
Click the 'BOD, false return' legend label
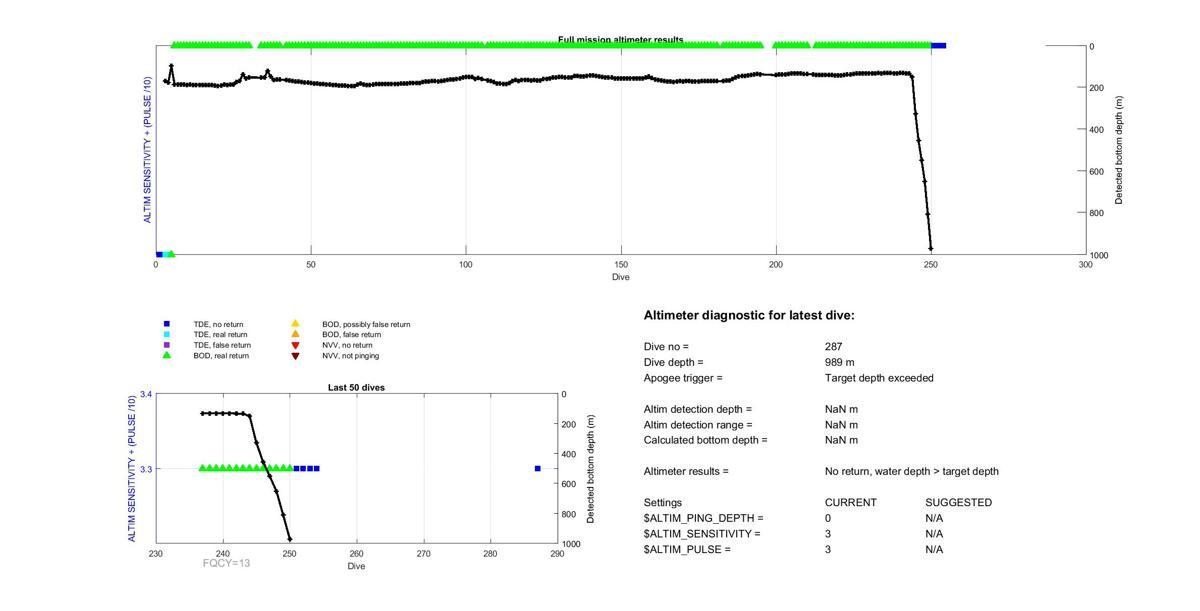point(352,334)
